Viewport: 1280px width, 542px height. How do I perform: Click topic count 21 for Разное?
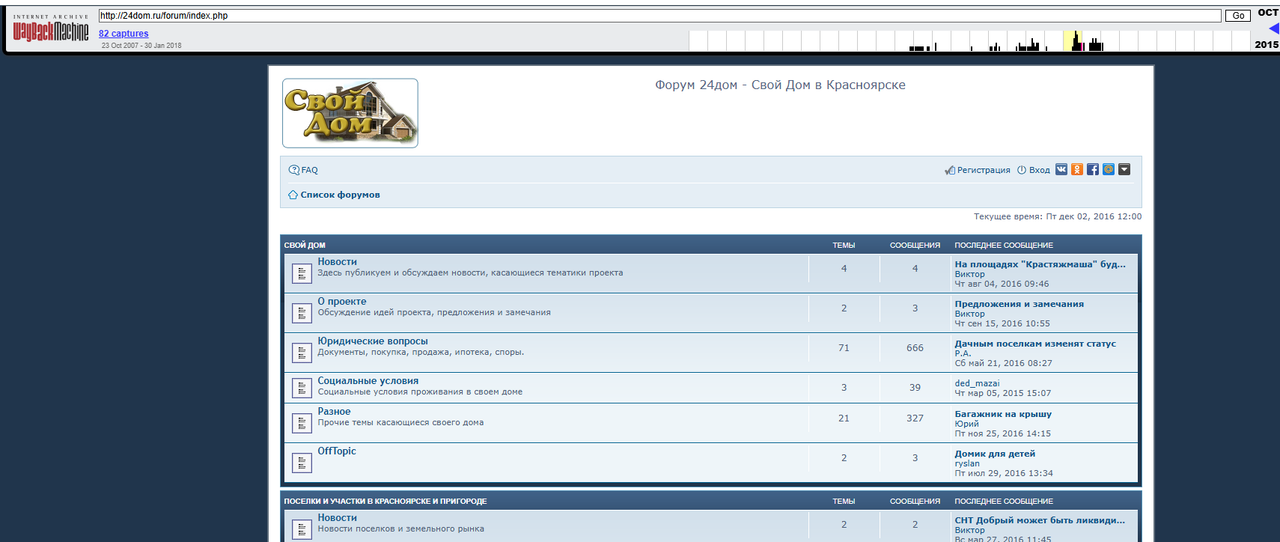844,418
